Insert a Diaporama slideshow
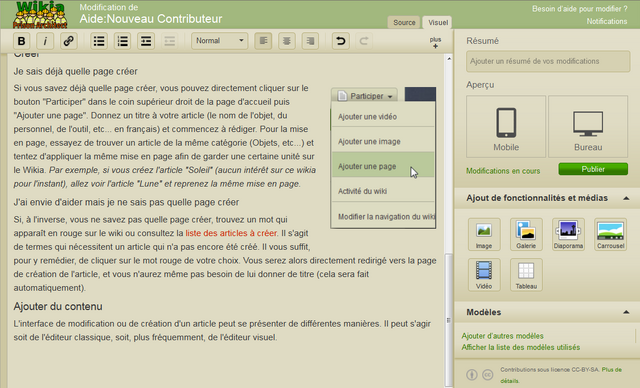 tap(568, 234)
